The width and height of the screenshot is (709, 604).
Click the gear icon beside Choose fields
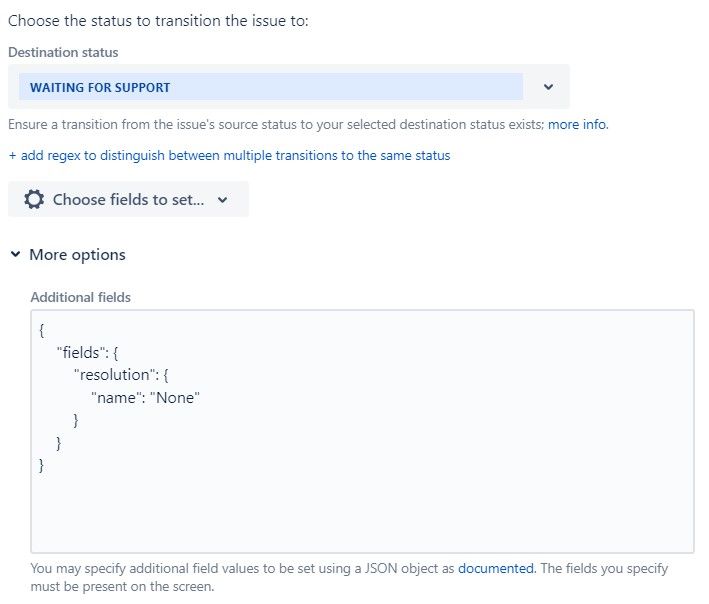[34, 199]
